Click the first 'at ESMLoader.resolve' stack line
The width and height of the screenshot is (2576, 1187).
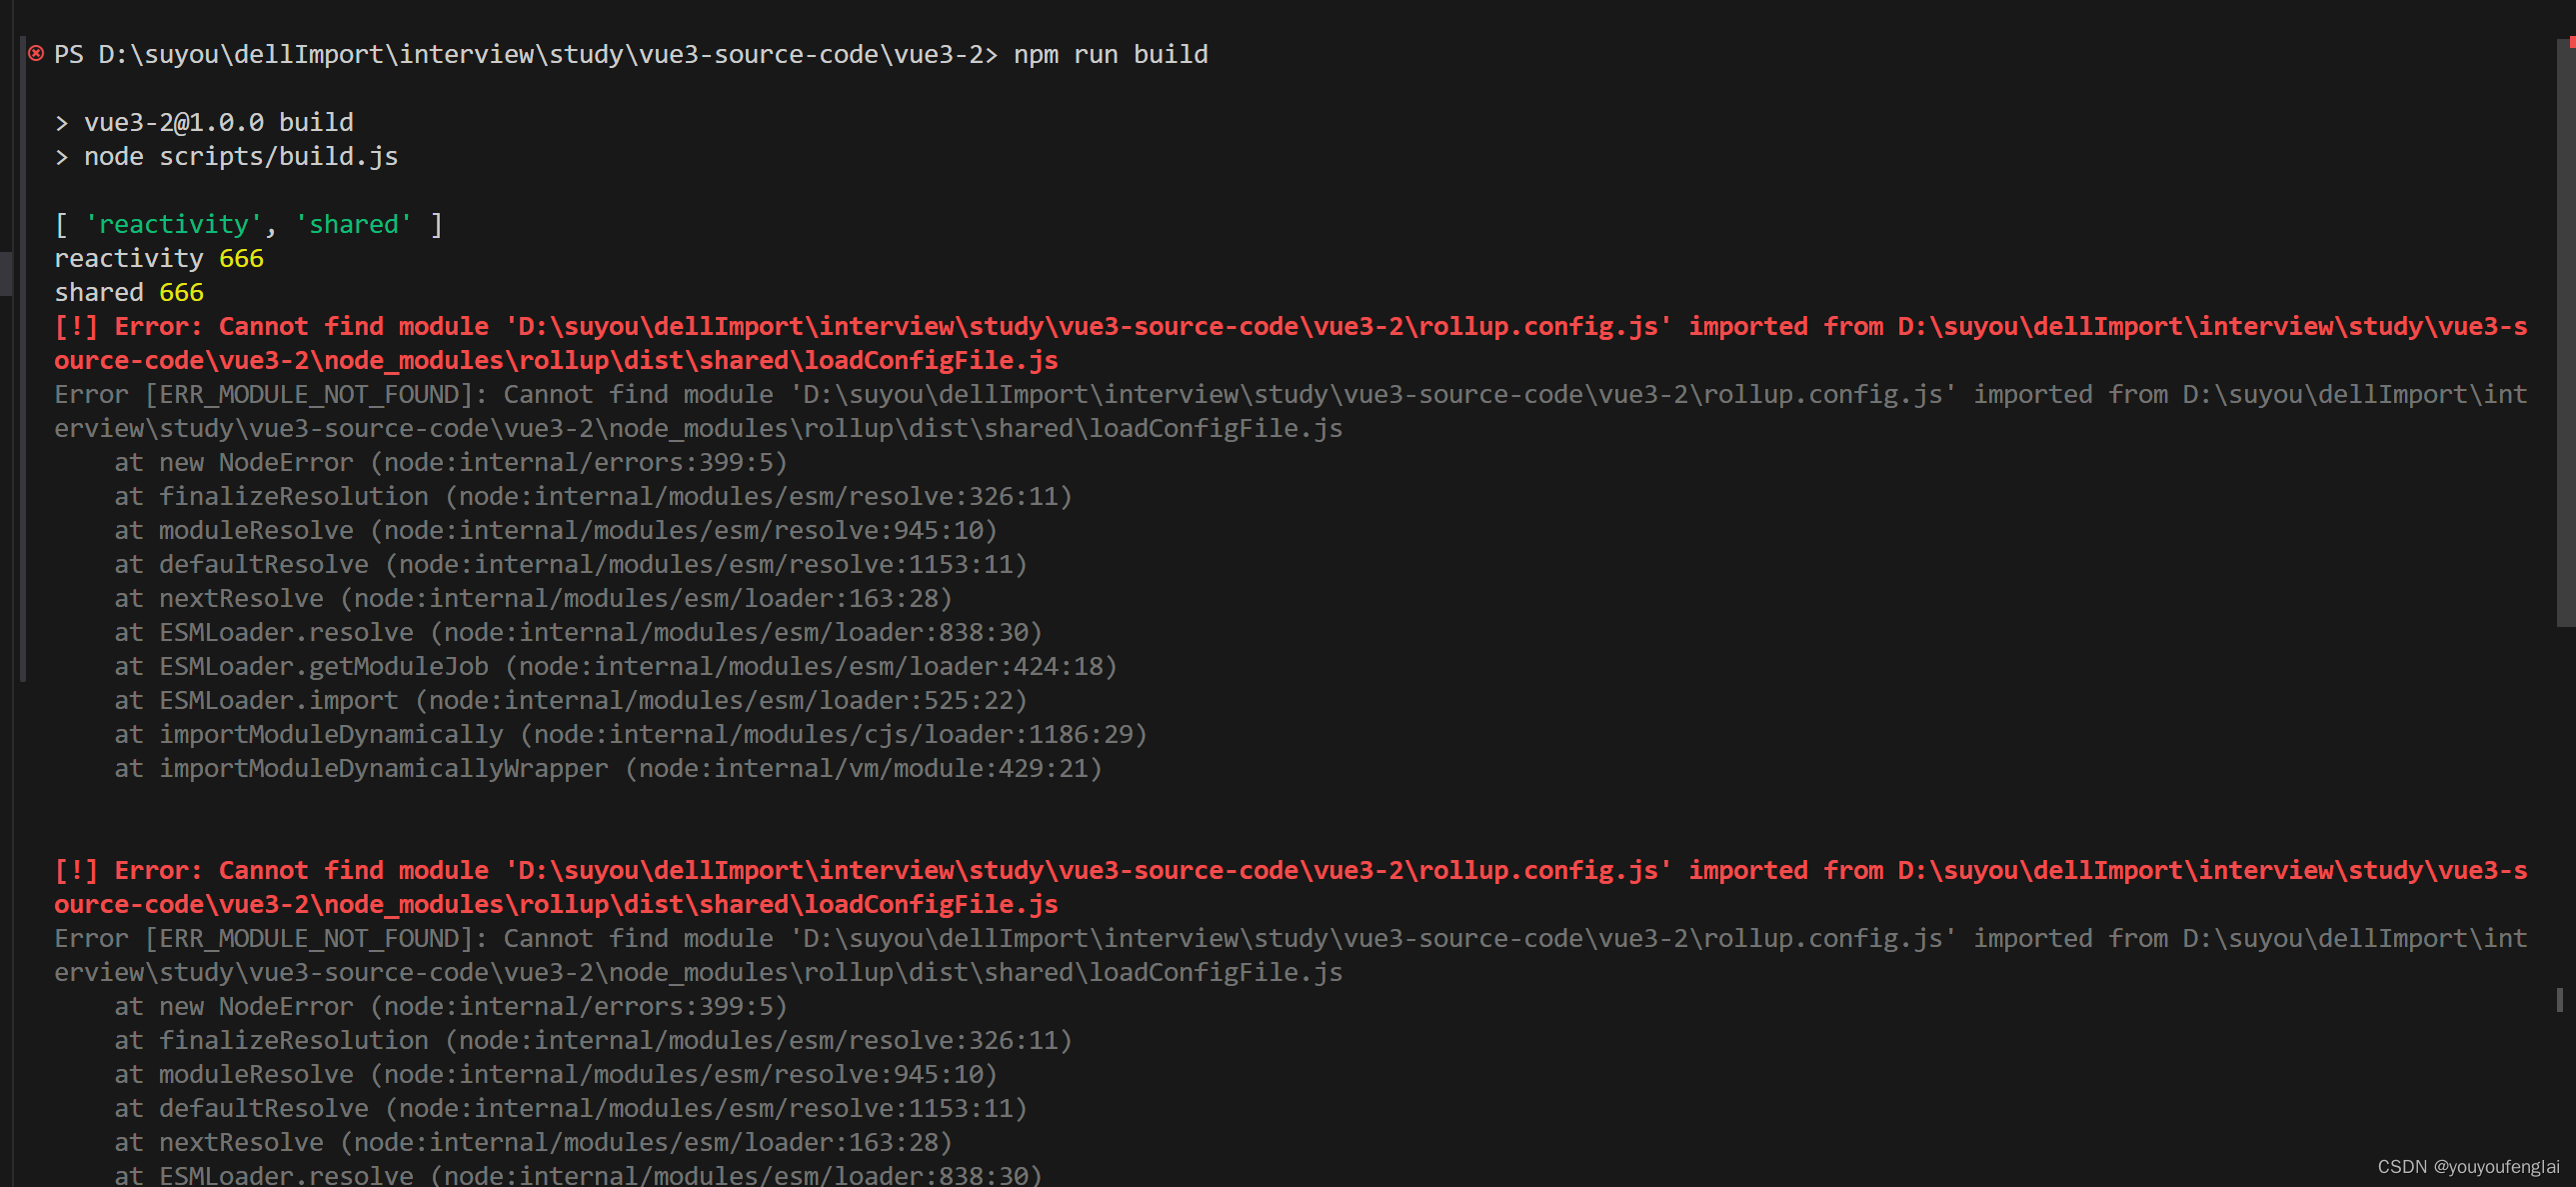[578, 632]
